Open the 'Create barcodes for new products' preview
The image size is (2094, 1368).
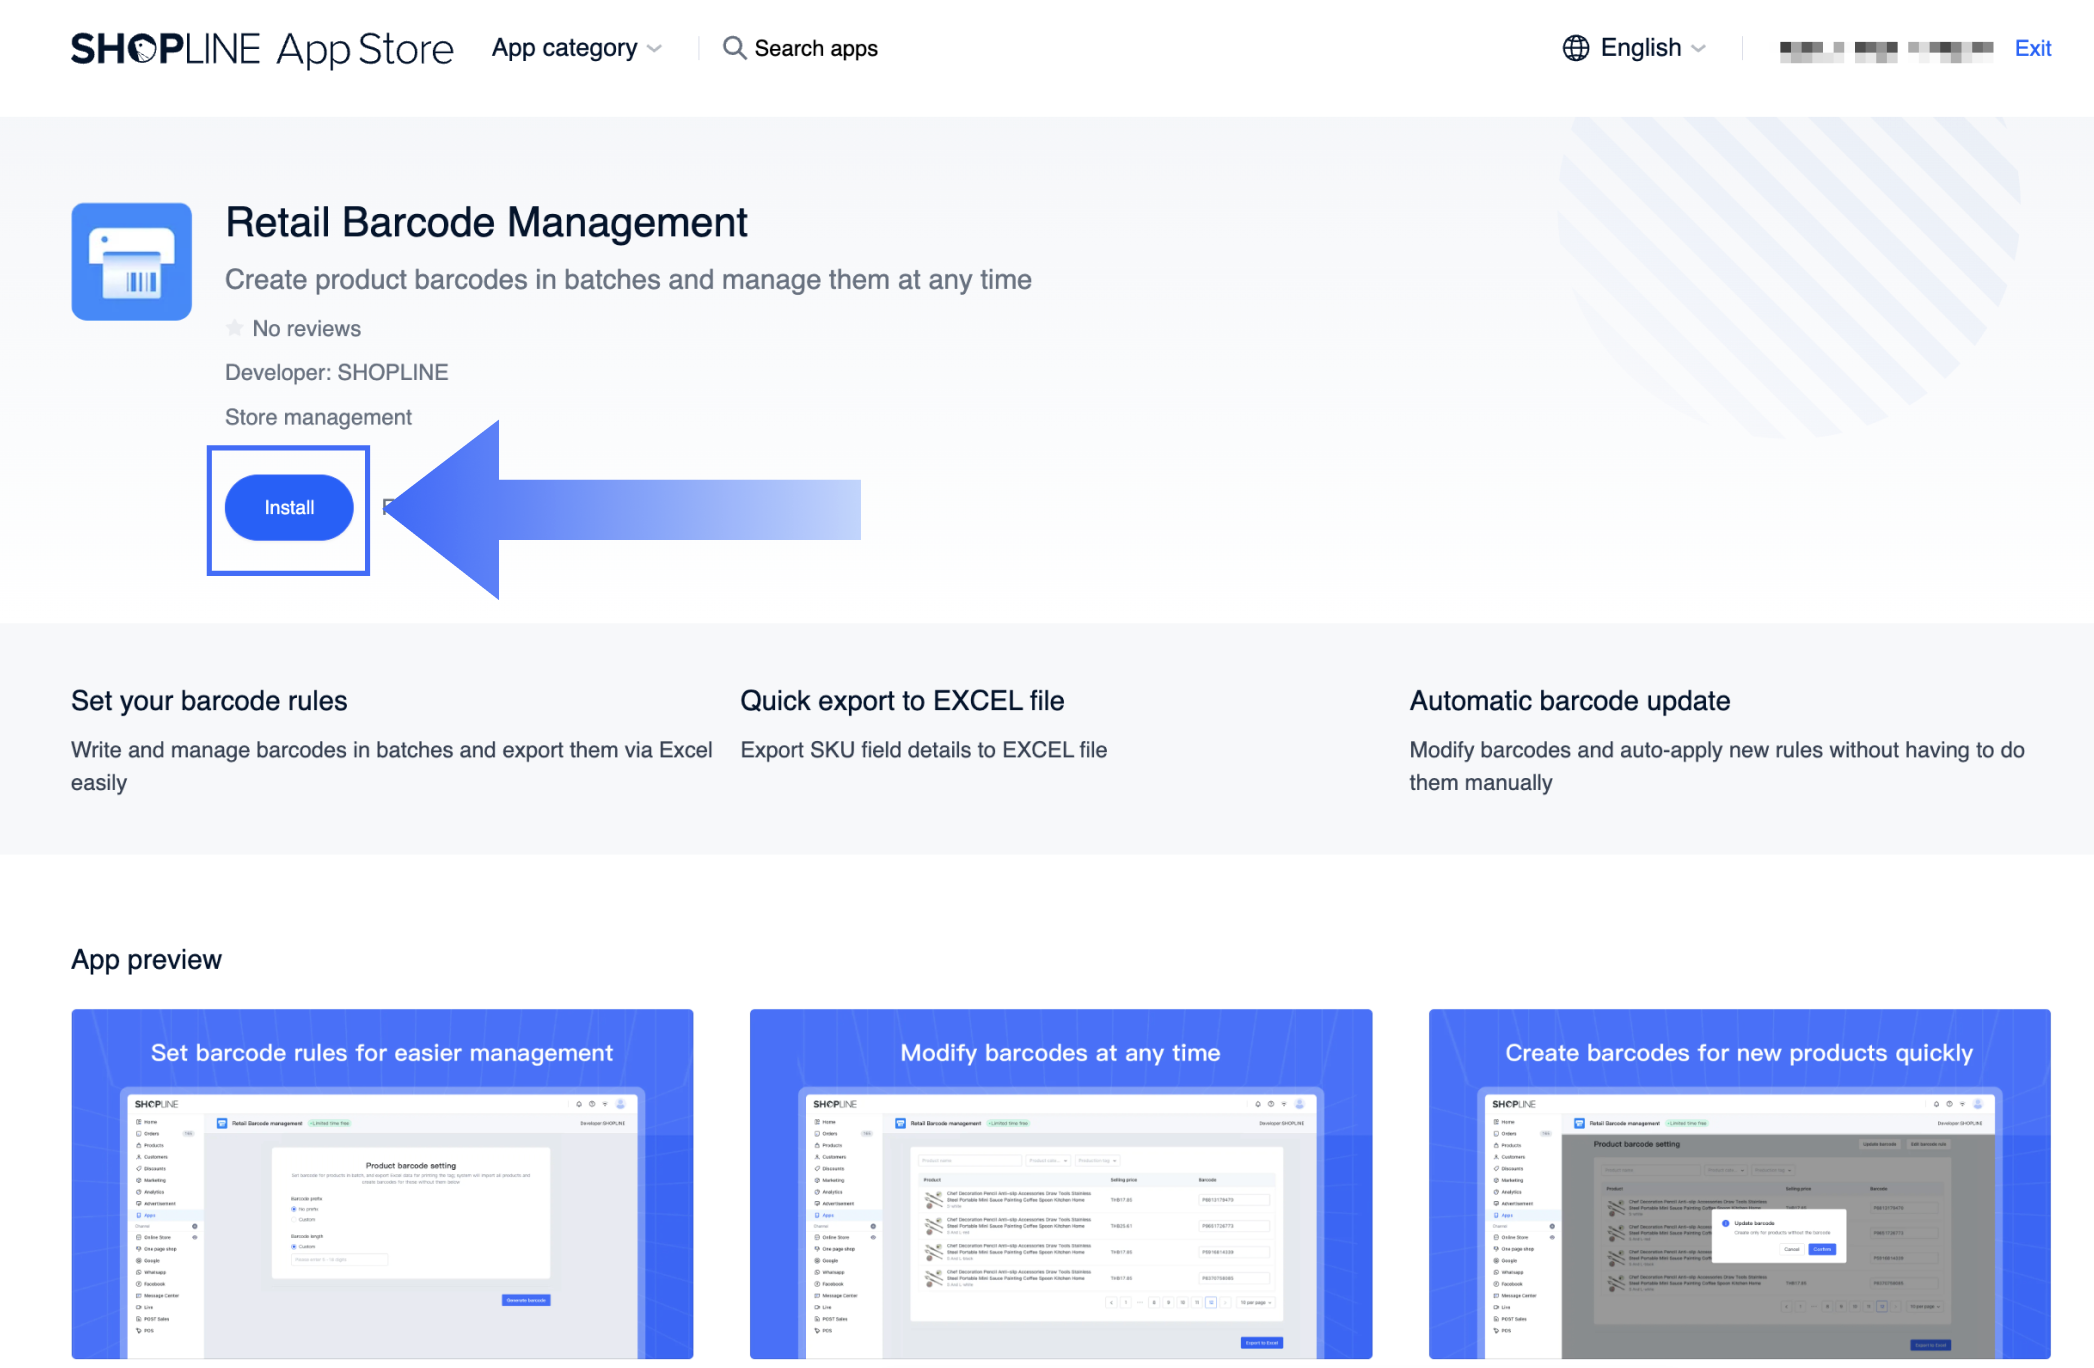[x=1739, y=1183]
